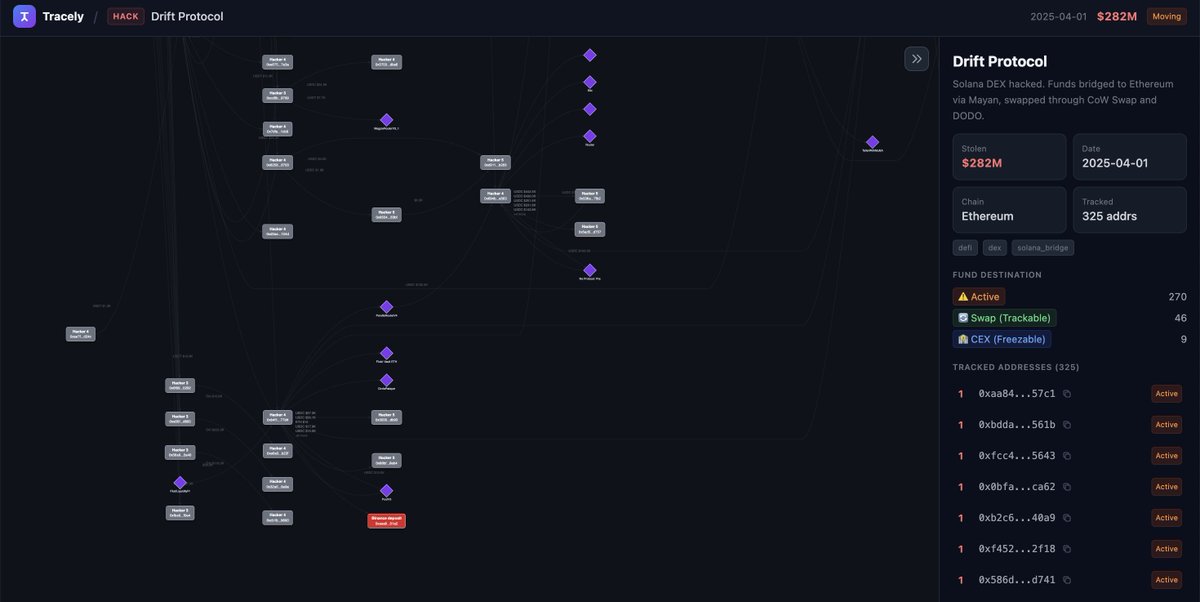
Task: Open tracked address 0xf452...2f18
Action: 1016,549
